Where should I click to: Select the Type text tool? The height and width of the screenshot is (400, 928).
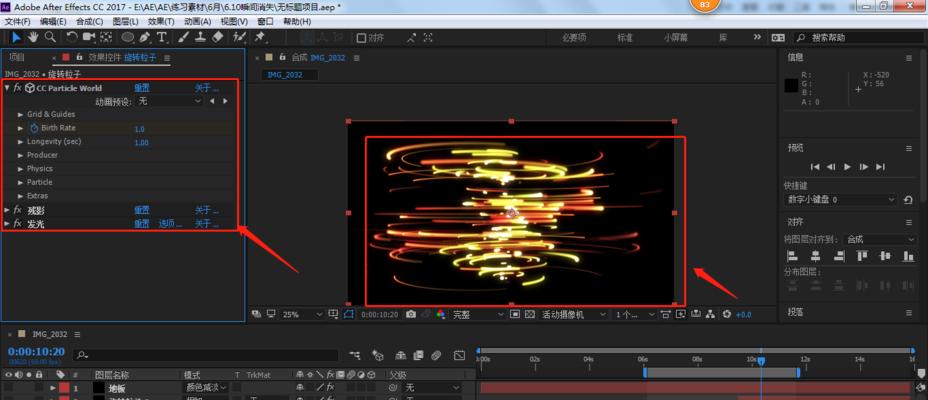coord(161,37)
